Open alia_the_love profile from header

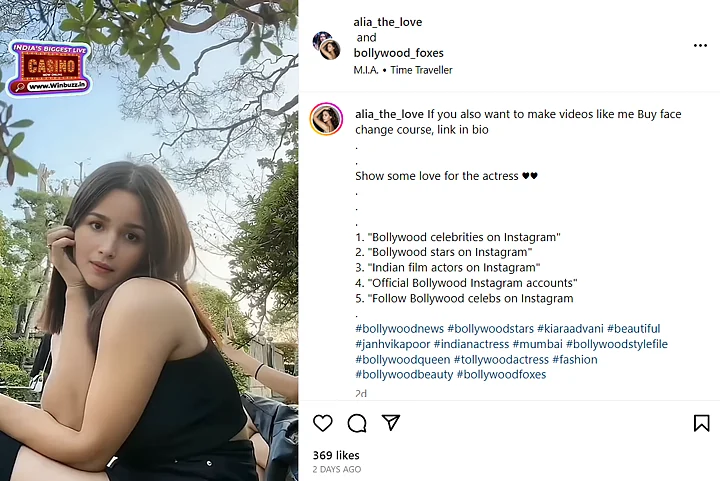[x=388, y=22]
